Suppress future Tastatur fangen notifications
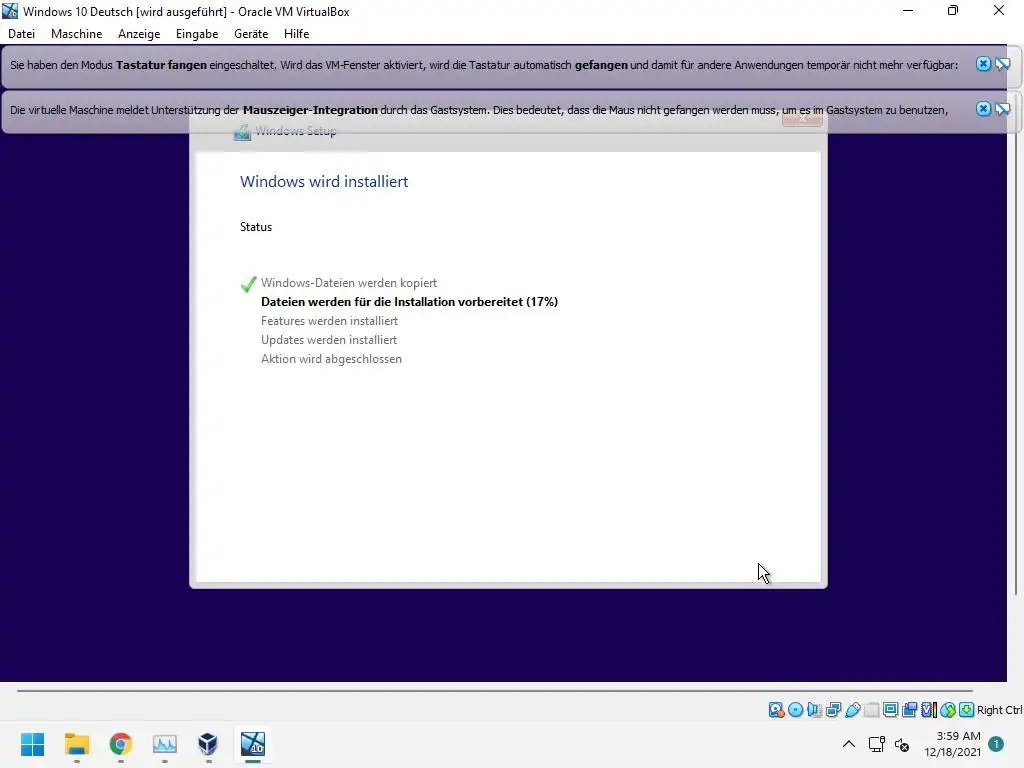This screenshot has height=768, width=1024. click(x=1002, y=64)
